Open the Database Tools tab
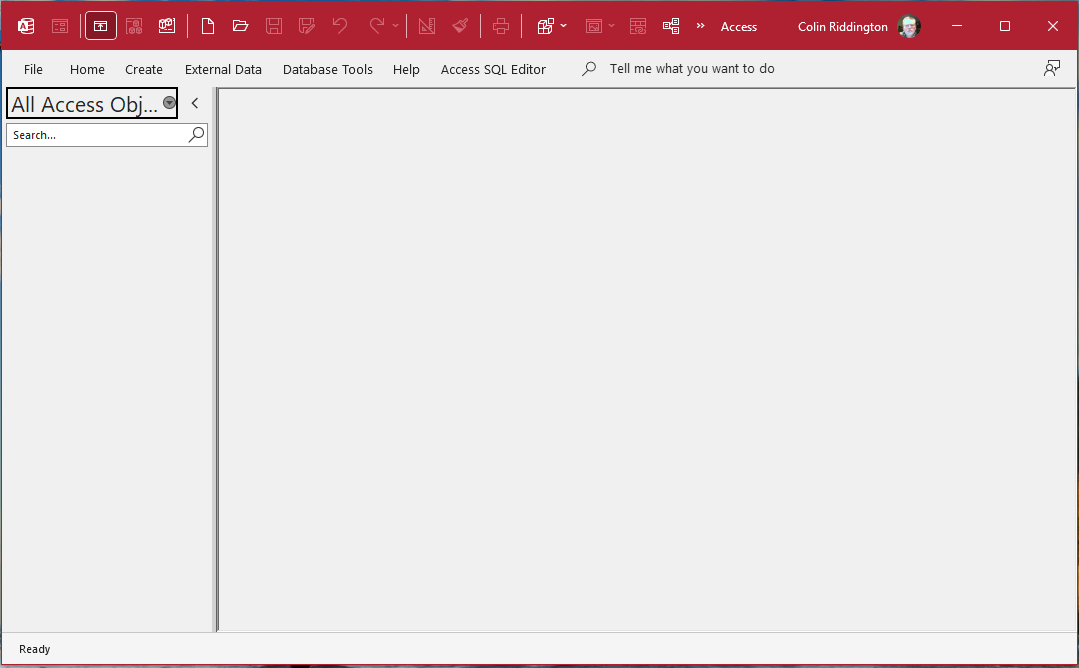1079x668 pixels. (328, 69)
